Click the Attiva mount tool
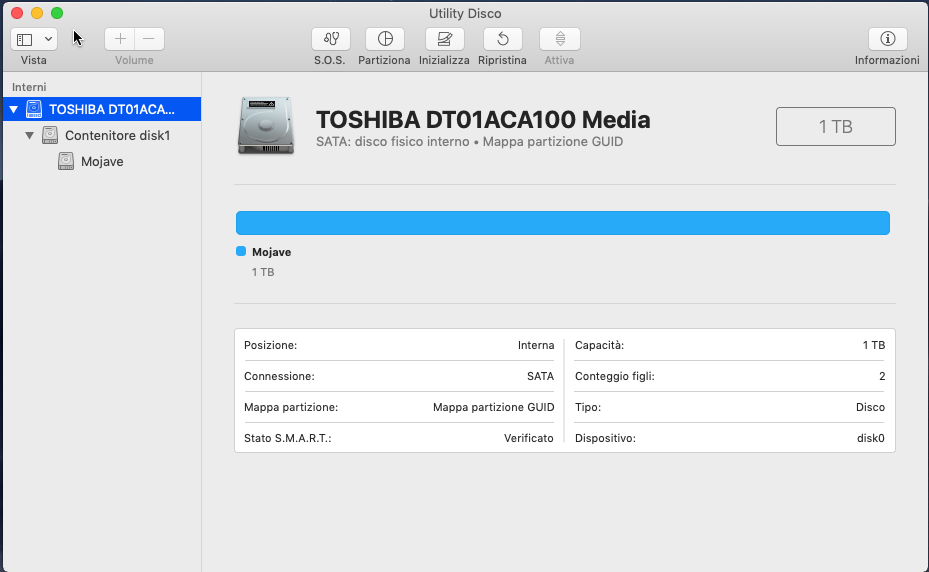Screen dimensions: 929x572 560,39
